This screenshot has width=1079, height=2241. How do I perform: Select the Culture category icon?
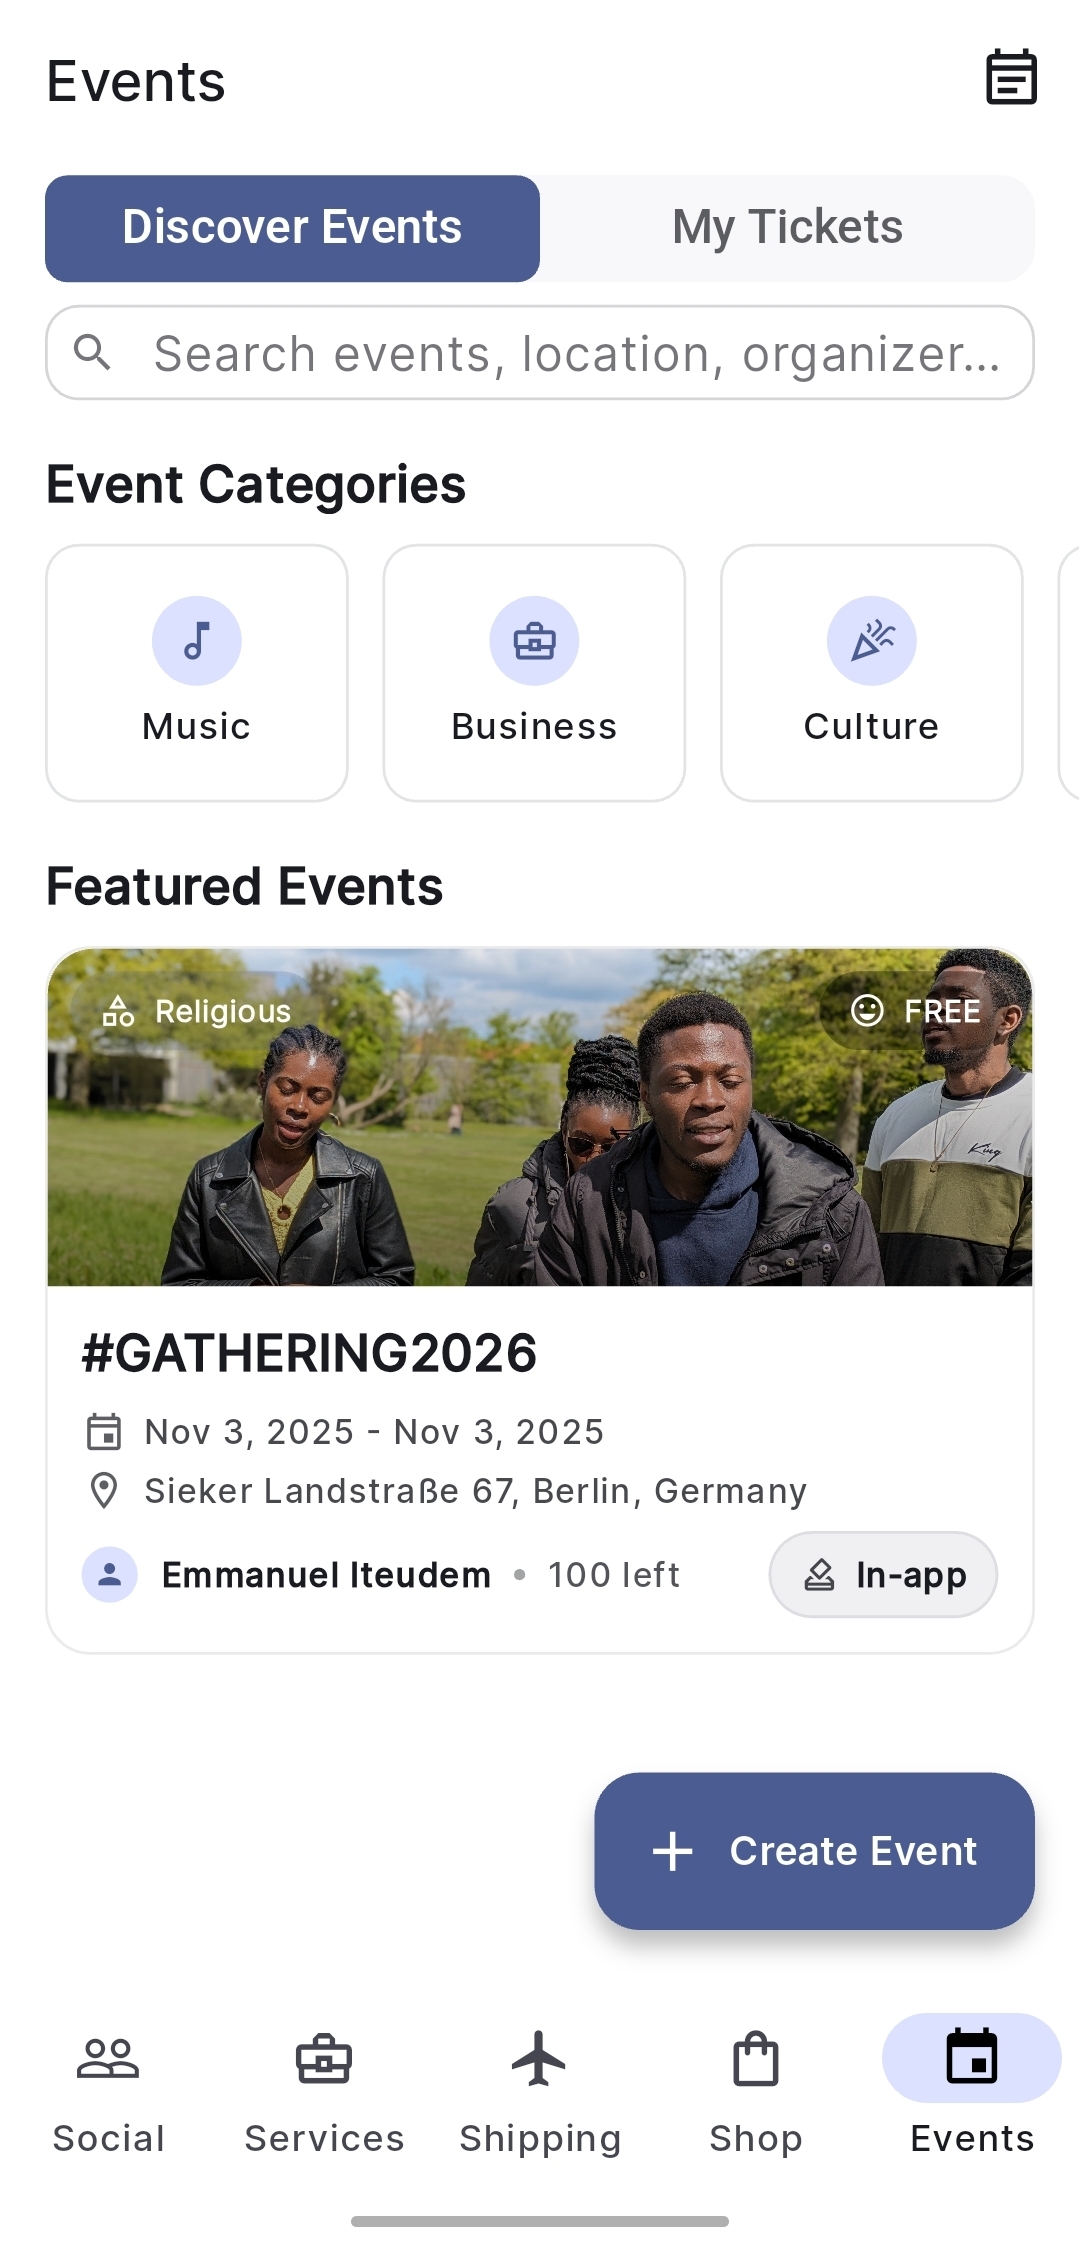point(872,640)
